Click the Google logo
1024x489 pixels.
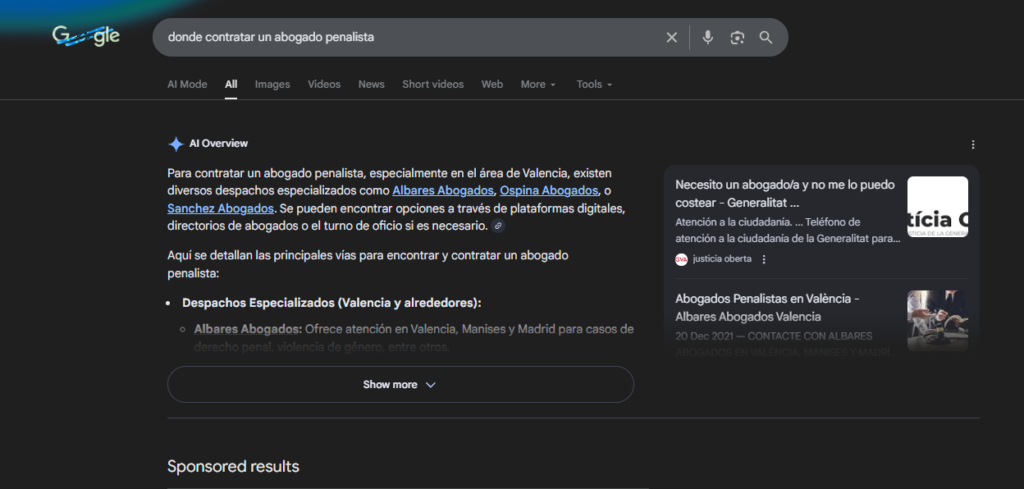coord(87,36)
